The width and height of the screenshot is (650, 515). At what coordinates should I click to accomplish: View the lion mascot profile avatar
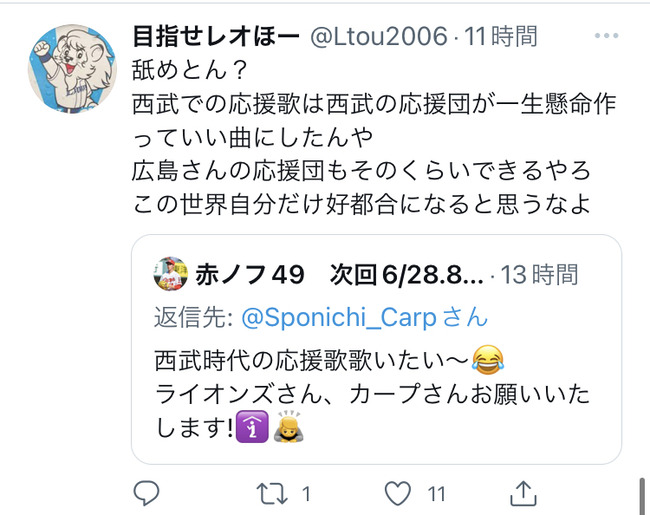click(x=72, y=69)
